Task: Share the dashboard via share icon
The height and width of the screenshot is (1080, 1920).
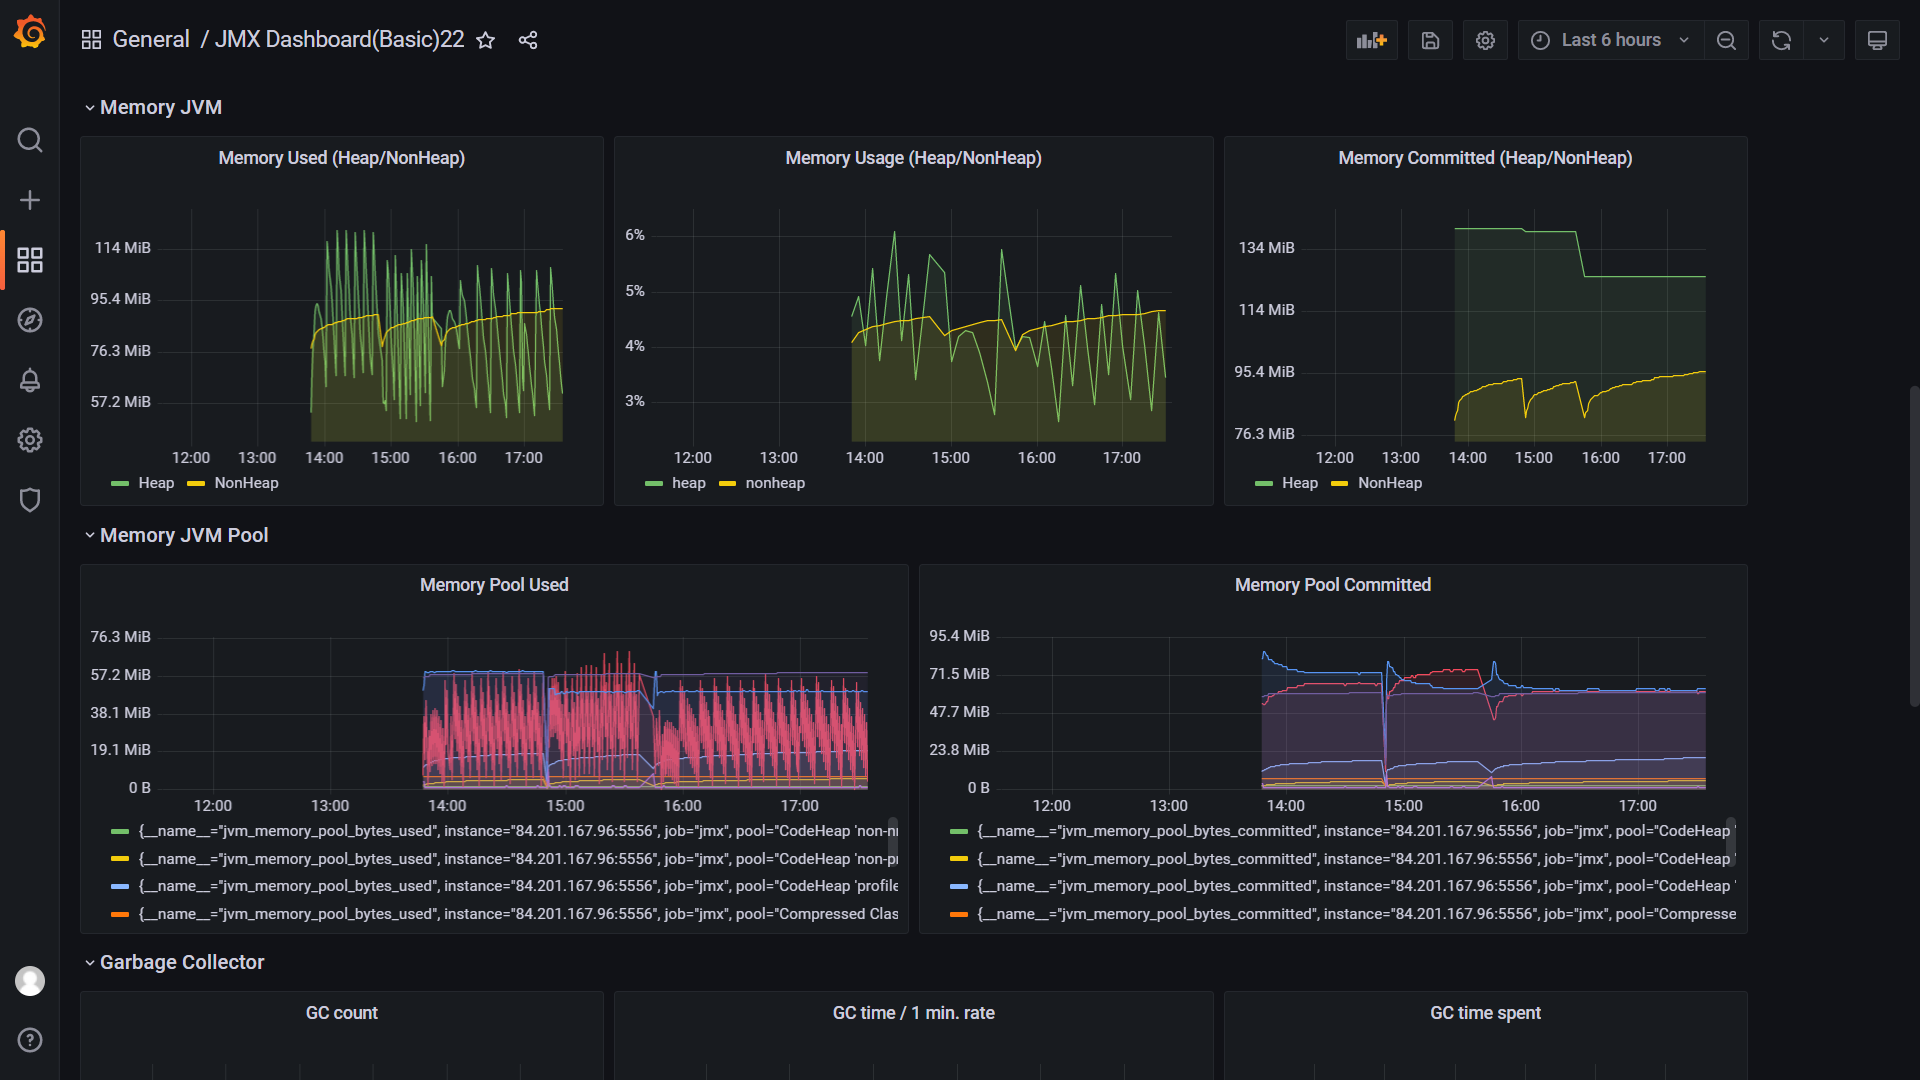Action: pos(528,40)
